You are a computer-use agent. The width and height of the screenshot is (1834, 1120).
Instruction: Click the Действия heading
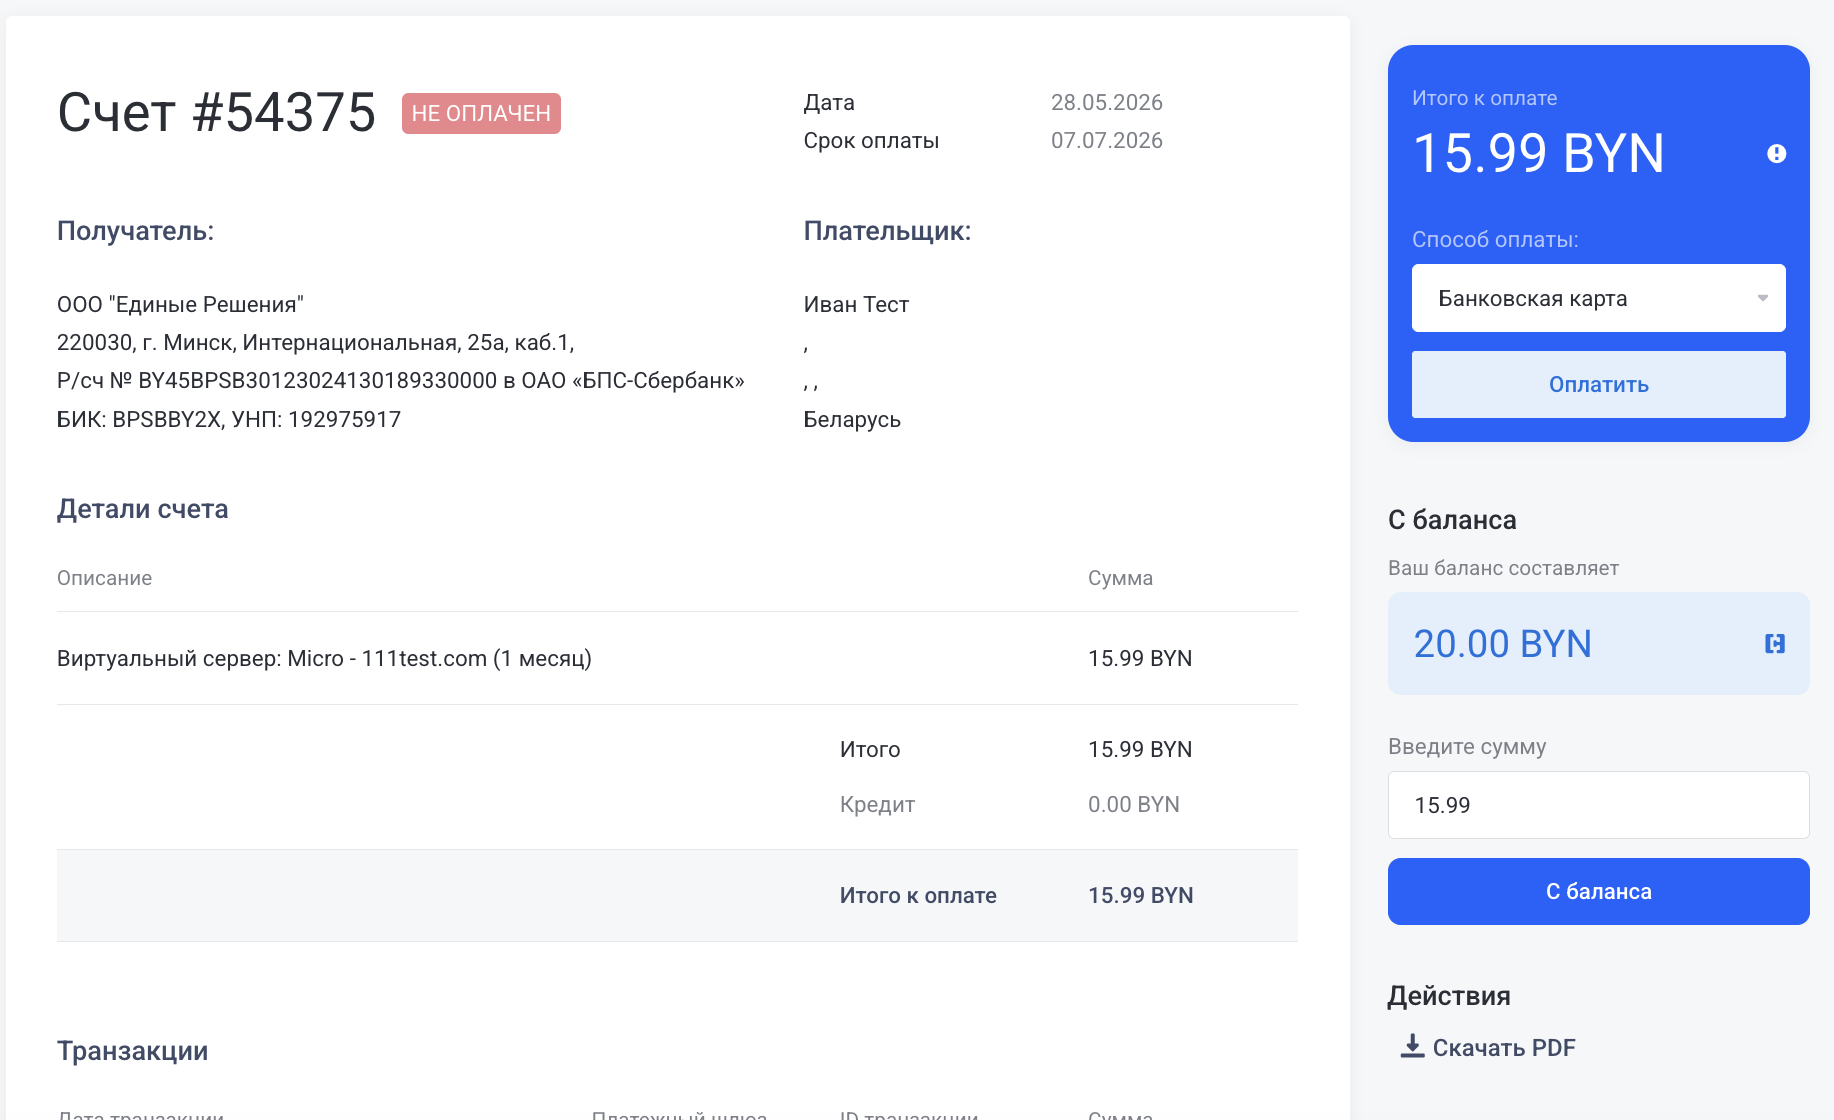pyautogui.click(x=1448, y=995)
